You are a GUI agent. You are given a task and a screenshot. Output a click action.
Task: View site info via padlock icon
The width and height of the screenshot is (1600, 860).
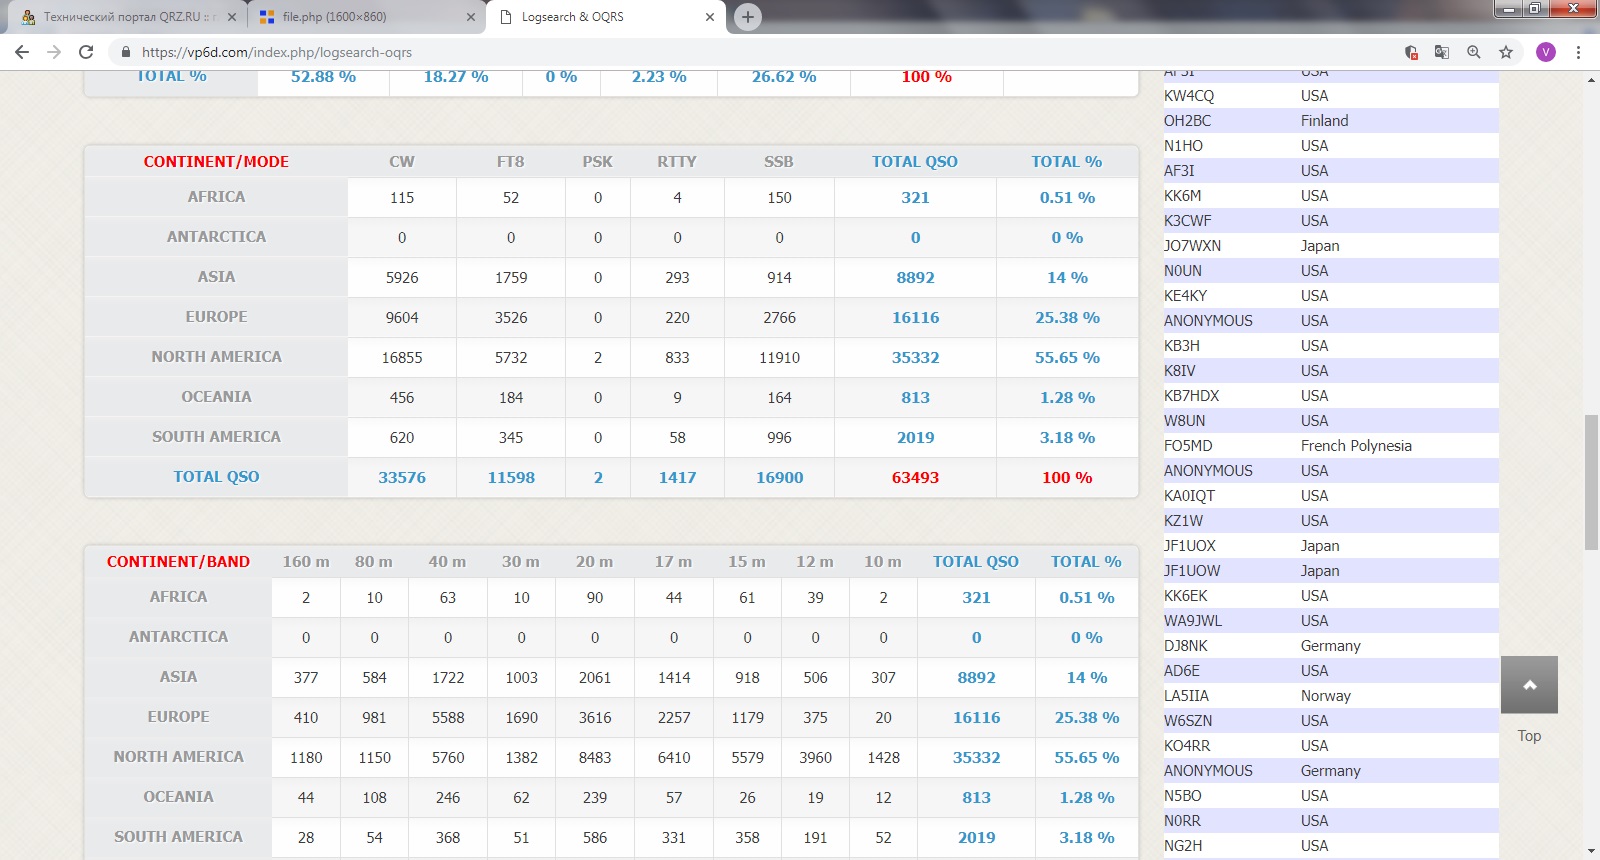pos(126,52)
